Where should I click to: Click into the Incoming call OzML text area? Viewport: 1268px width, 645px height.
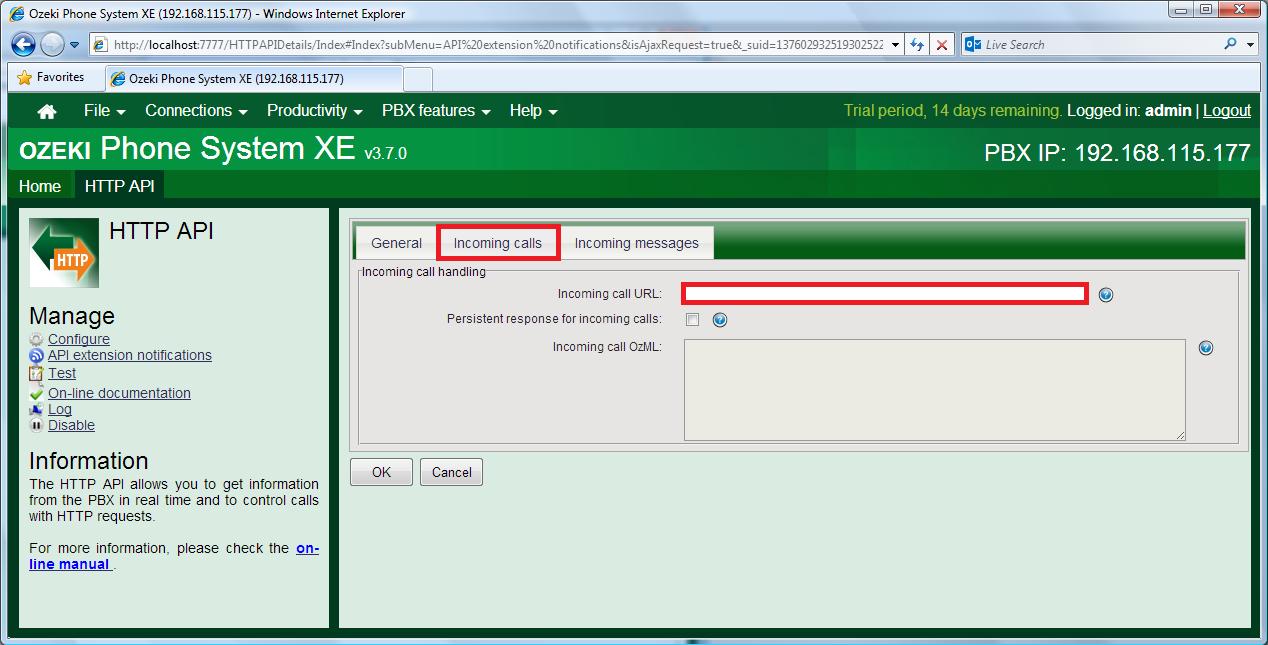(x=935, y=390)
